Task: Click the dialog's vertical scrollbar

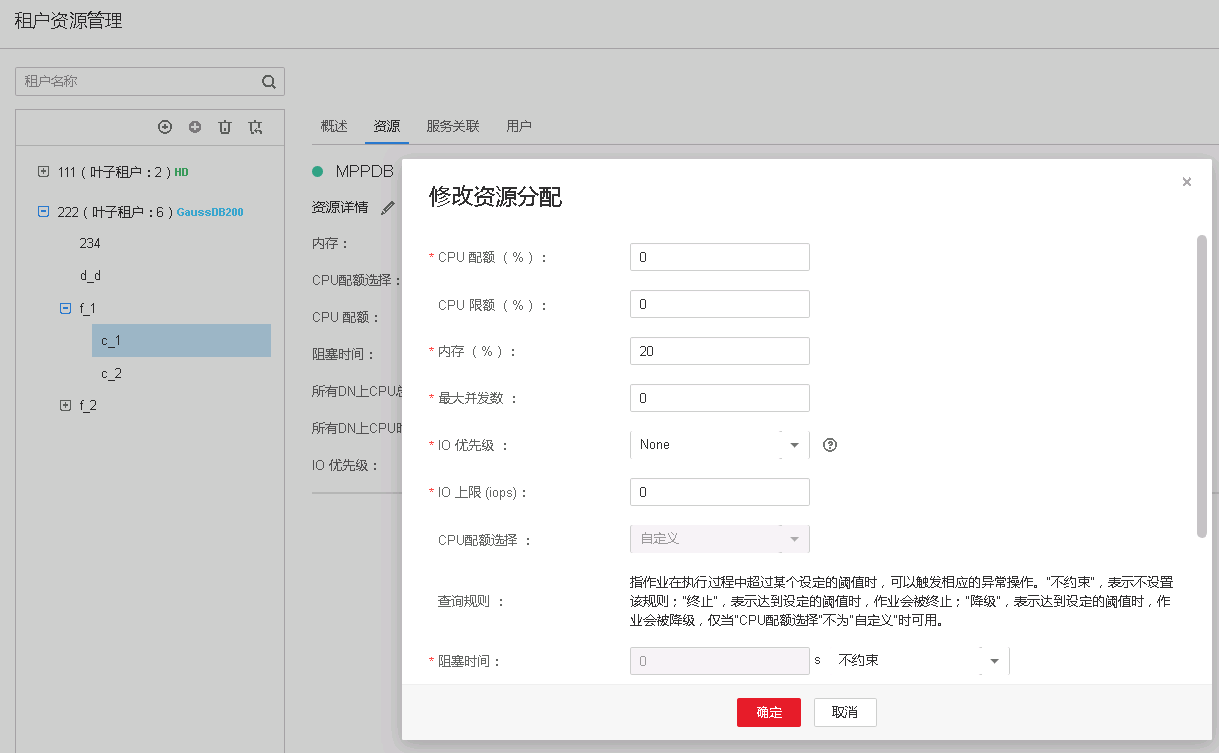Action: click(1201, 385)
